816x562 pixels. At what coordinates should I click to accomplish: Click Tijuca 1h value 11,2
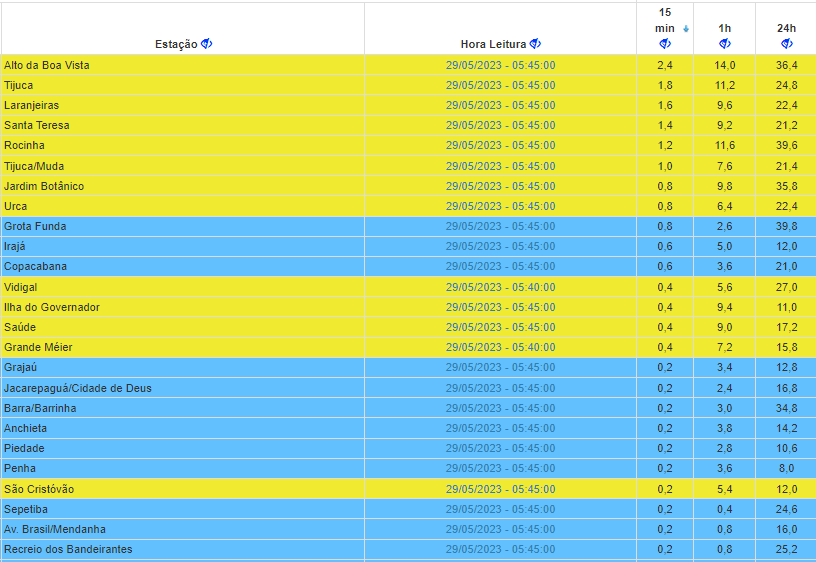[725, 85]
